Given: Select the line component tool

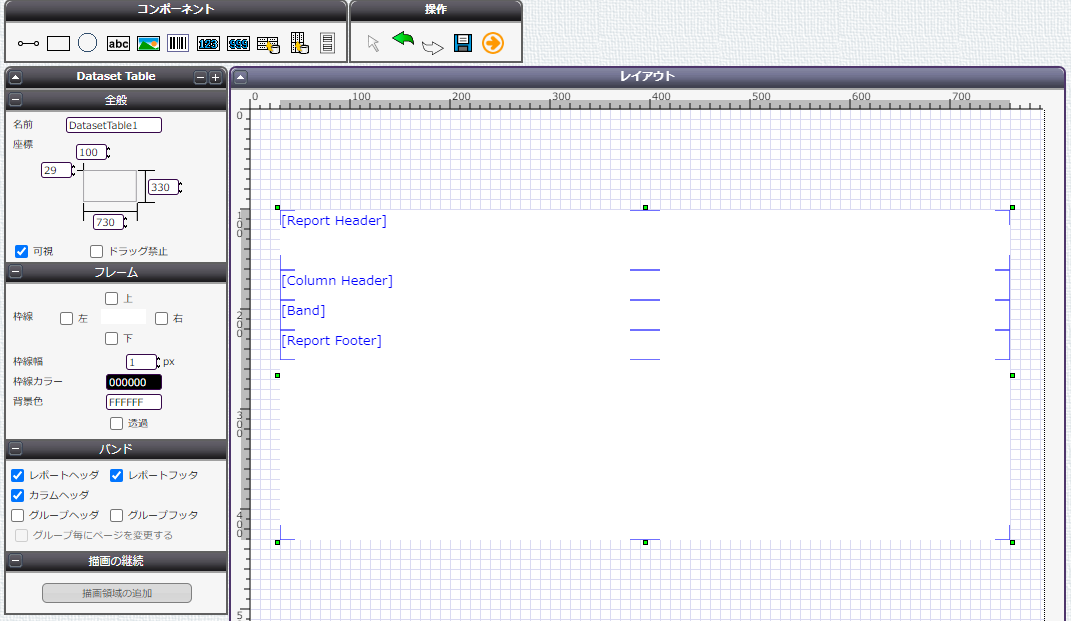Looking at the screenshot, I should click(28, 43).
